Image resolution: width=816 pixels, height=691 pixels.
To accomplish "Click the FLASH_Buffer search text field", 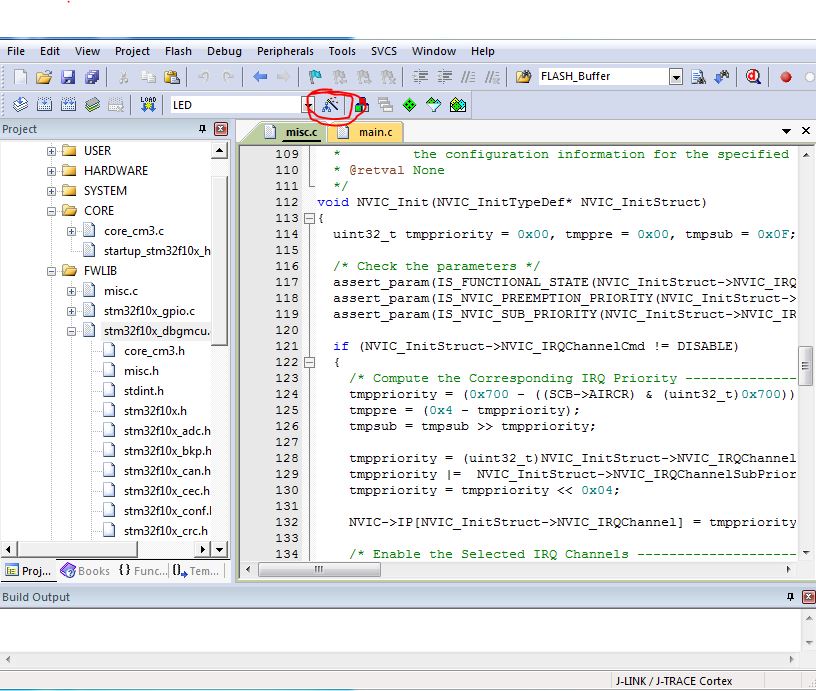I will point(602,77).
